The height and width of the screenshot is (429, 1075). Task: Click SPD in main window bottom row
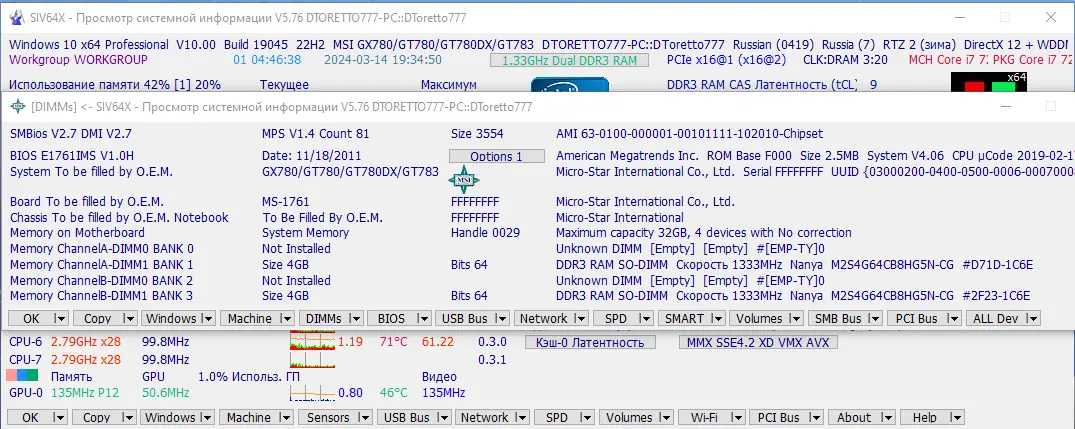pos(556,417)
